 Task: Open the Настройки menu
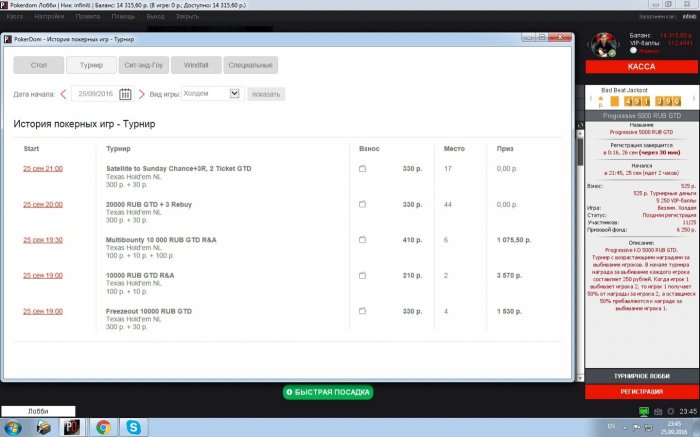tap(49, 17)
